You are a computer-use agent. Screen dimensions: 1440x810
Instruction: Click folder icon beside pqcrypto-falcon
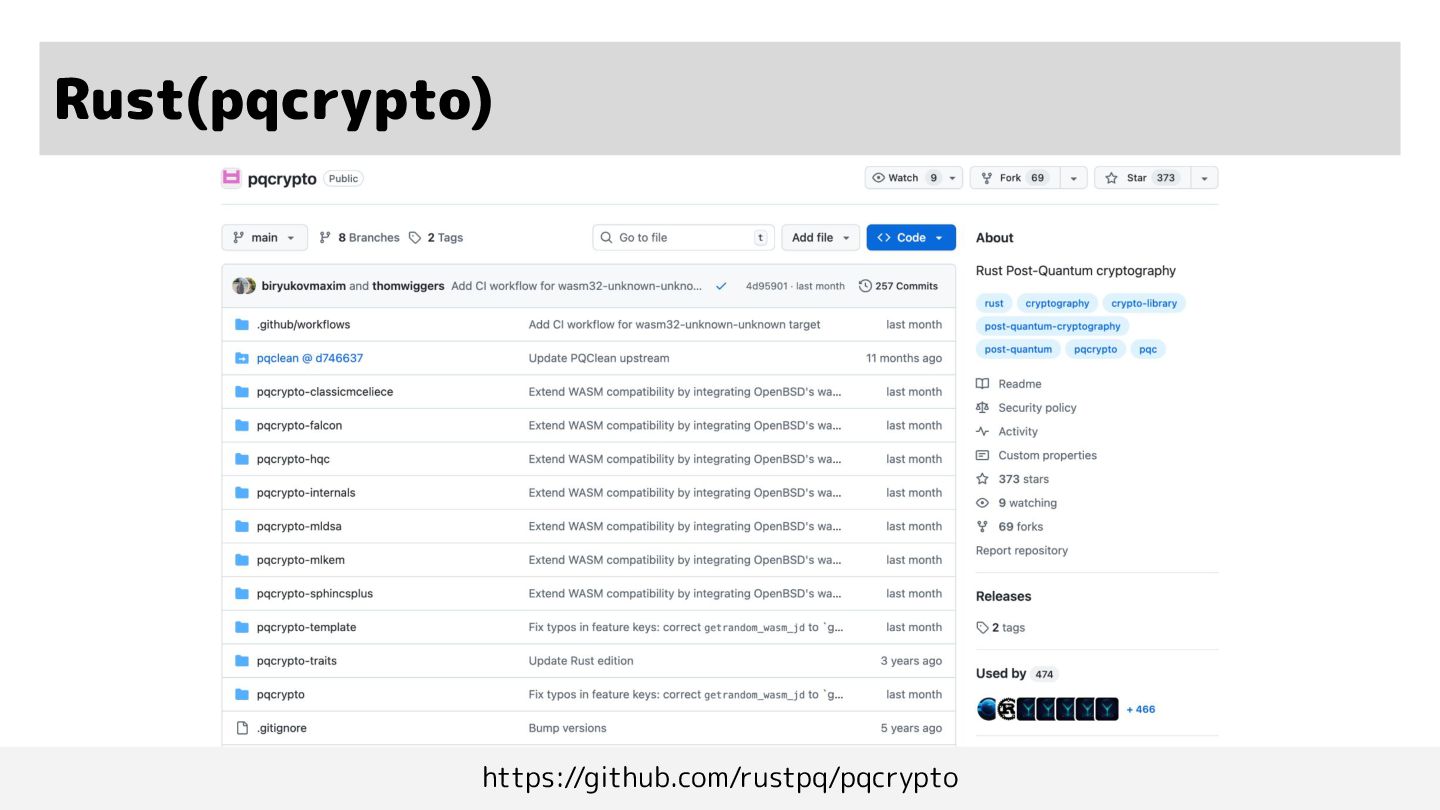coord(241,425)
